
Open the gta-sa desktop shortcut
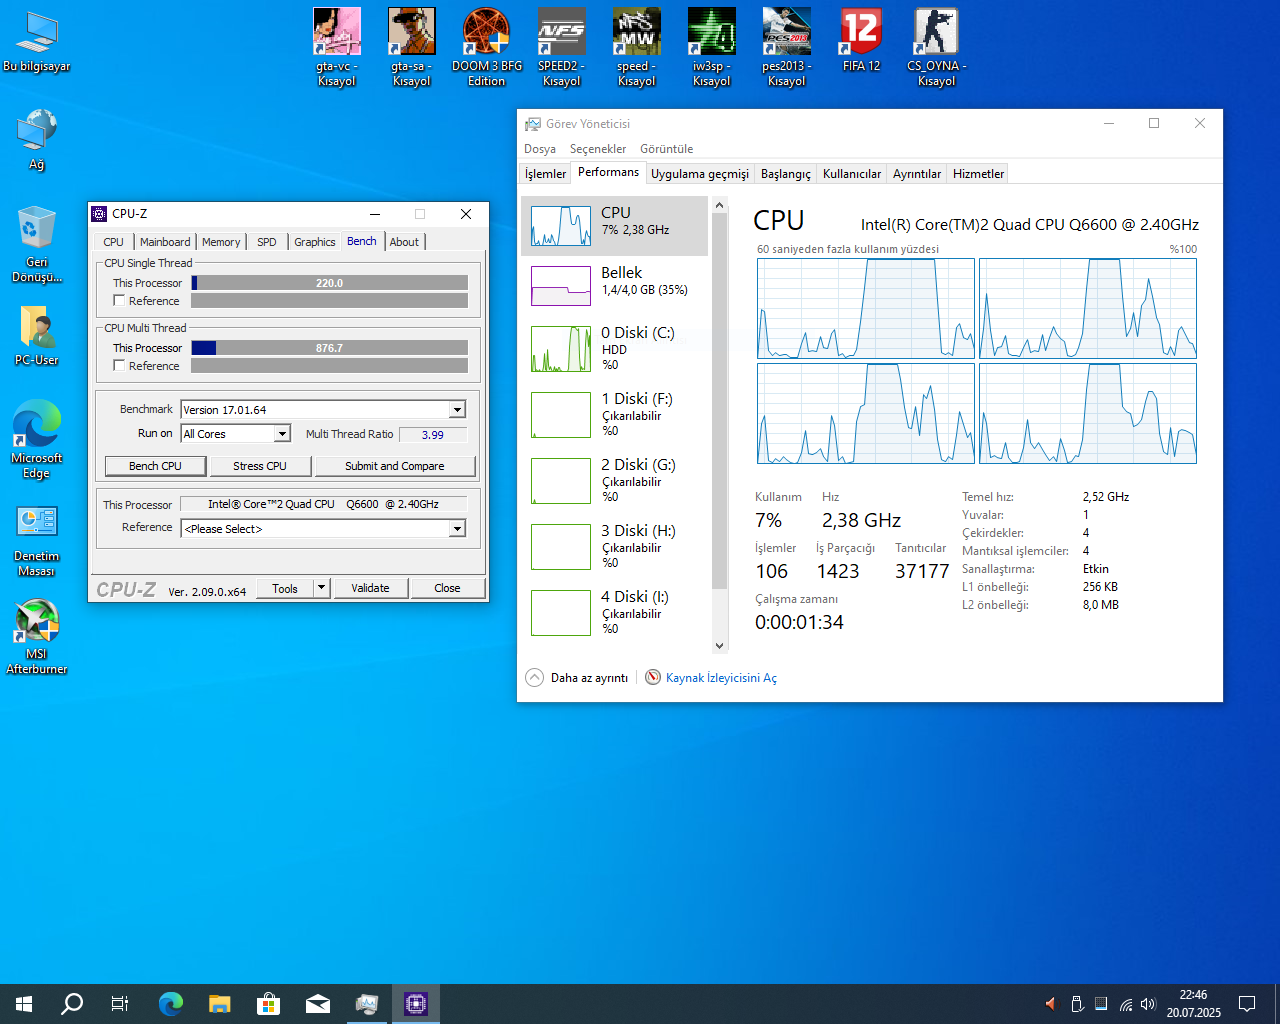412,47
